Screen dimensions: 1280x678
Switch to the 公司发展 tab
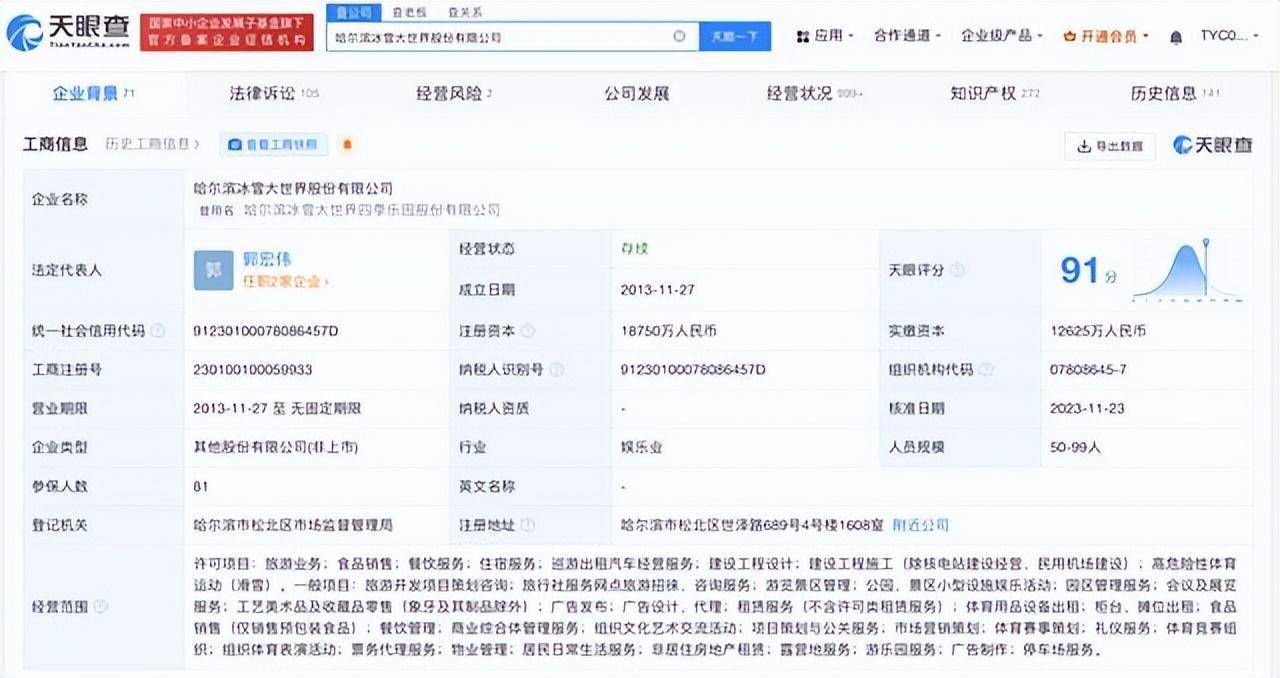[x=636, y=93]
